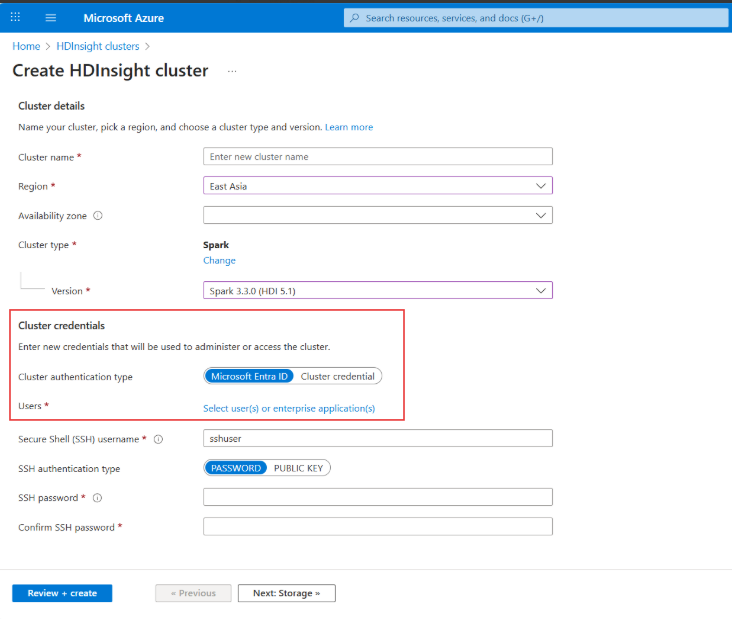732x619 pixels.
Task: Click the Cluster credentials heading
Action: (x=62, y=325)
